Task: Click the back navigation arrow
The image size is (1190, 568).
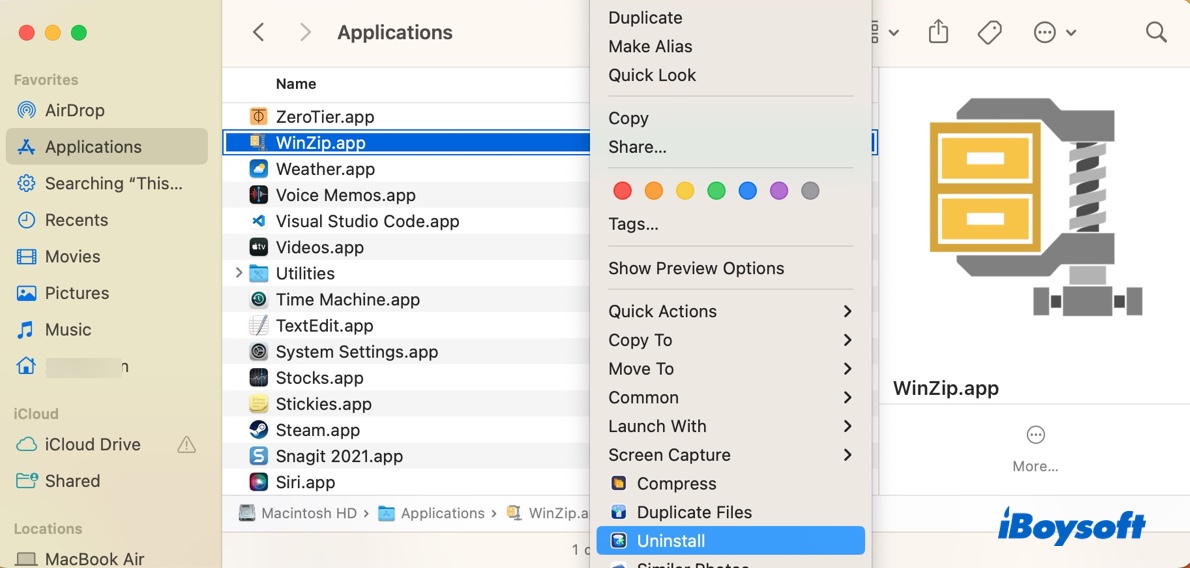Action: (259, 33)
